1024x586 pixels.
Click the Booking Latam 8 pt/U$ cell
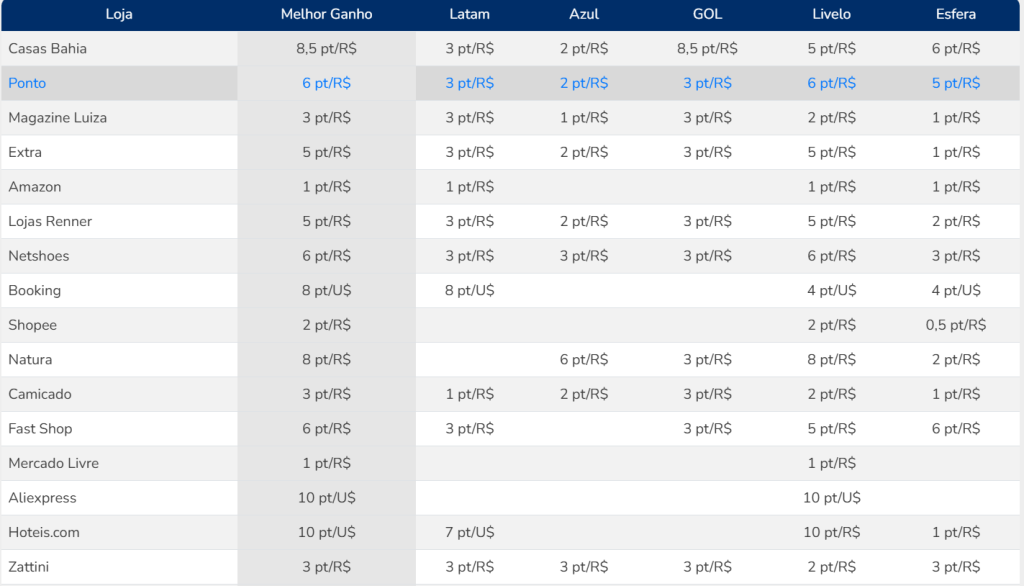[469, 291]
